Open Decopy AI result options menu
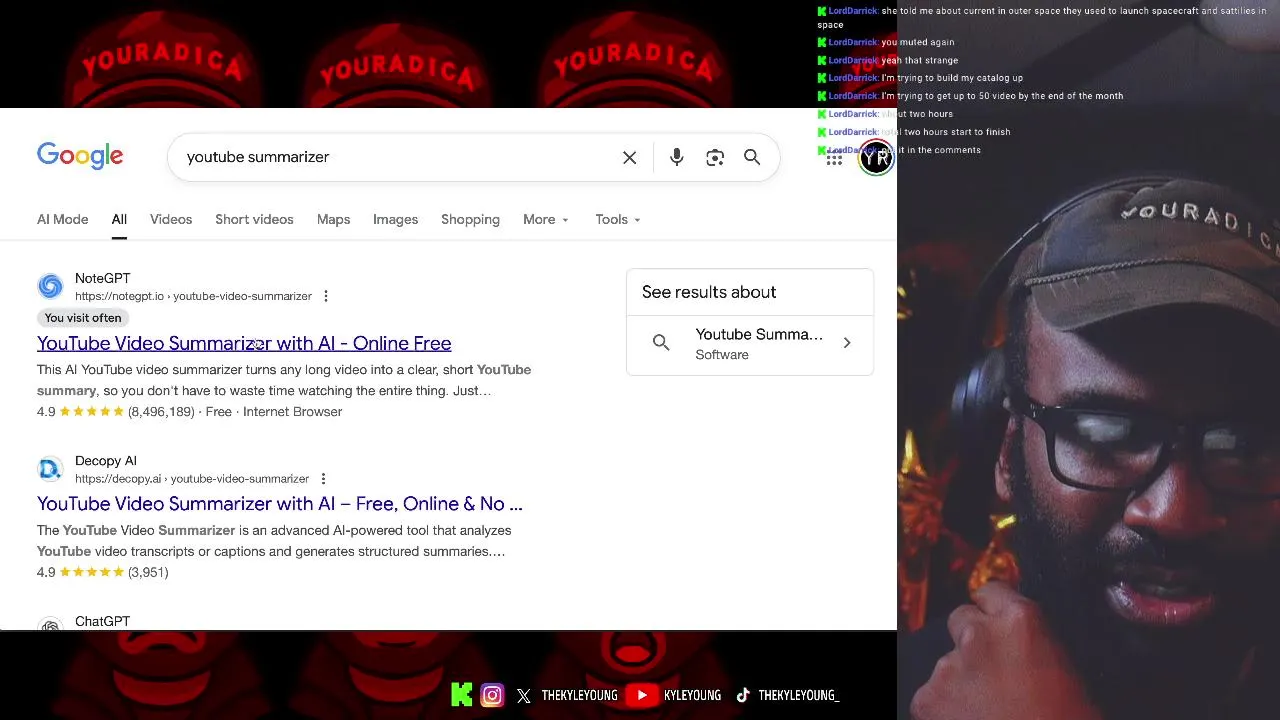This screenshot has height=720, width=1280. [x=323, y=479]
